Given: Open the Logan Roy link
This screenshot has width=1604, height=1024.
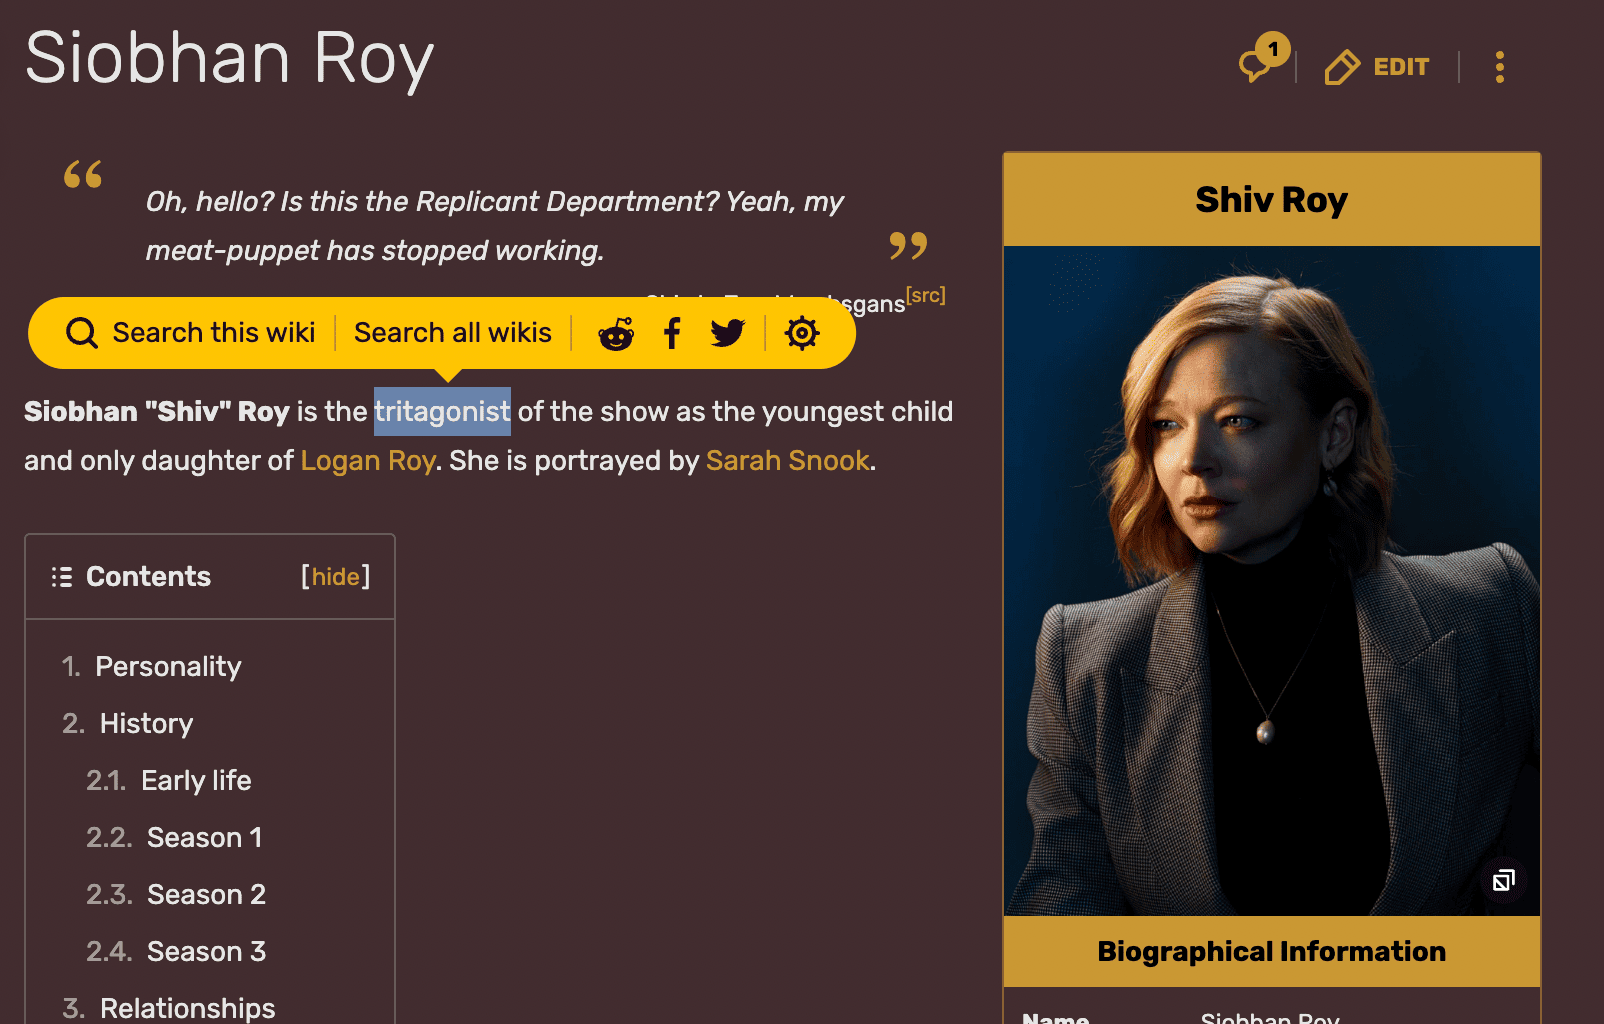Looking at the screenshot, I should pyautogui.click(x=367, y=461).
